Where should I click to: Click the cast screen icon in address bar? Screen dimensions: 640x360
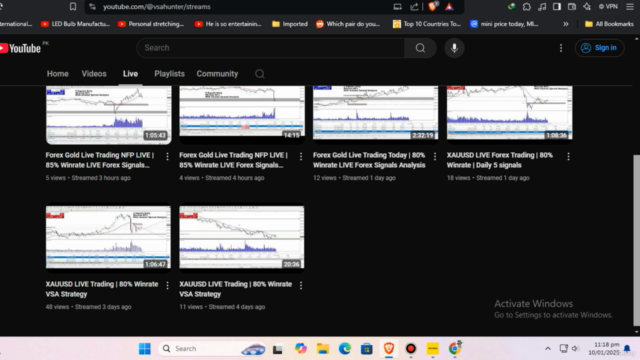click(397, 7)
